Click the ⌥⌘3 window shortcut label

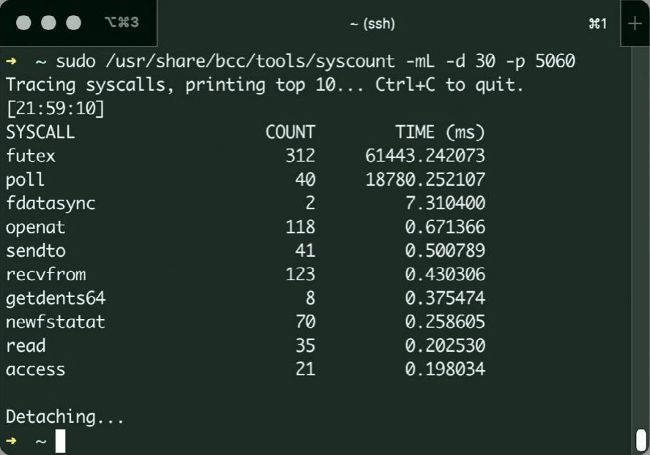click(120, 22)
